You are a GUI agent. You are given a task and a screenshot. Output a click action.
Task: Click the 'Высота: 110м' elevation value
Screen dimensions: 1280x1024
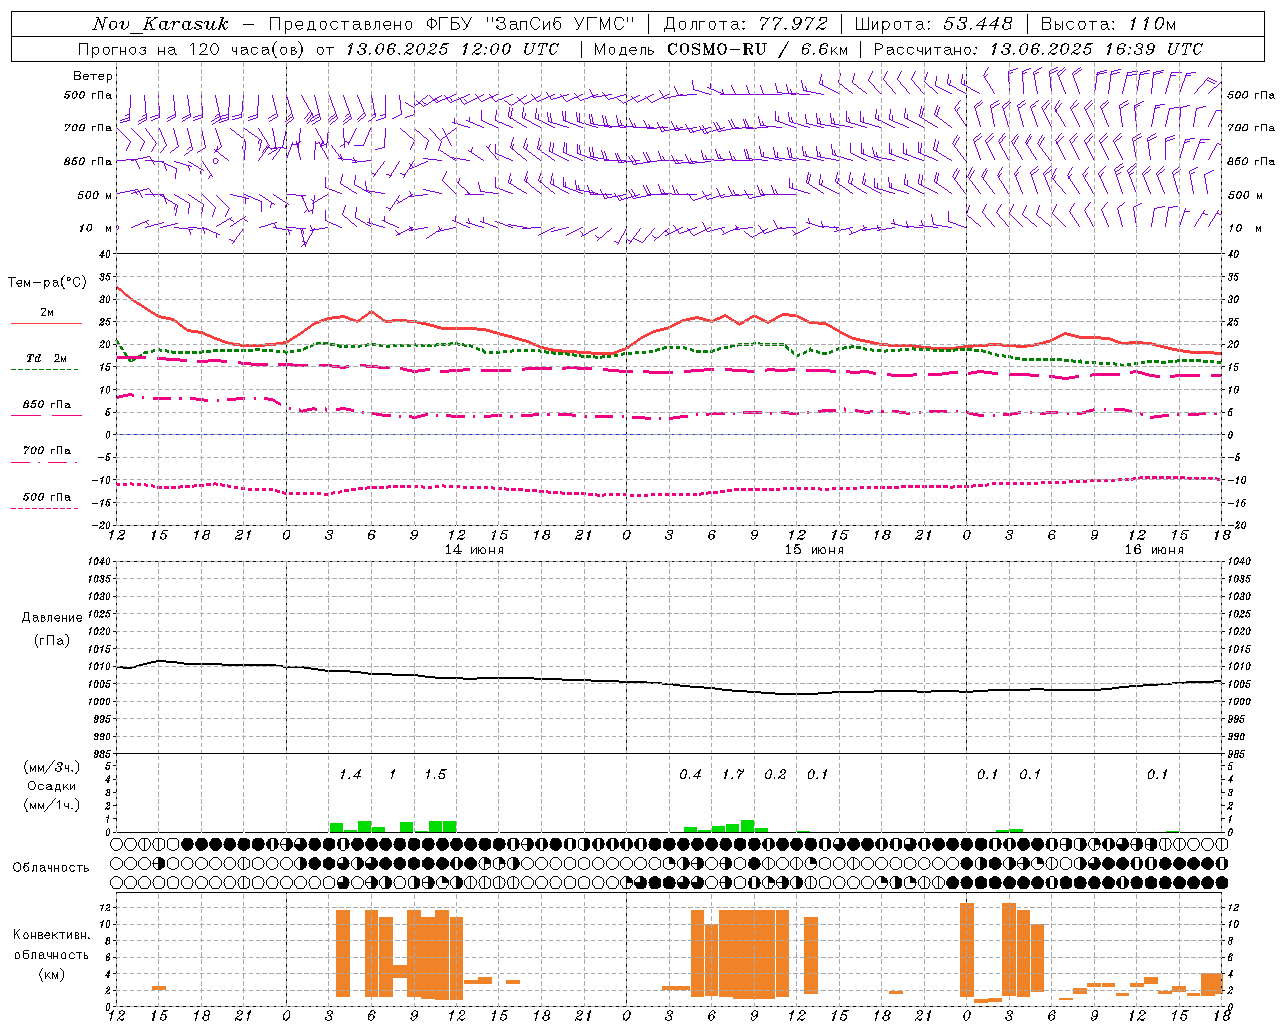point(1108,24)
